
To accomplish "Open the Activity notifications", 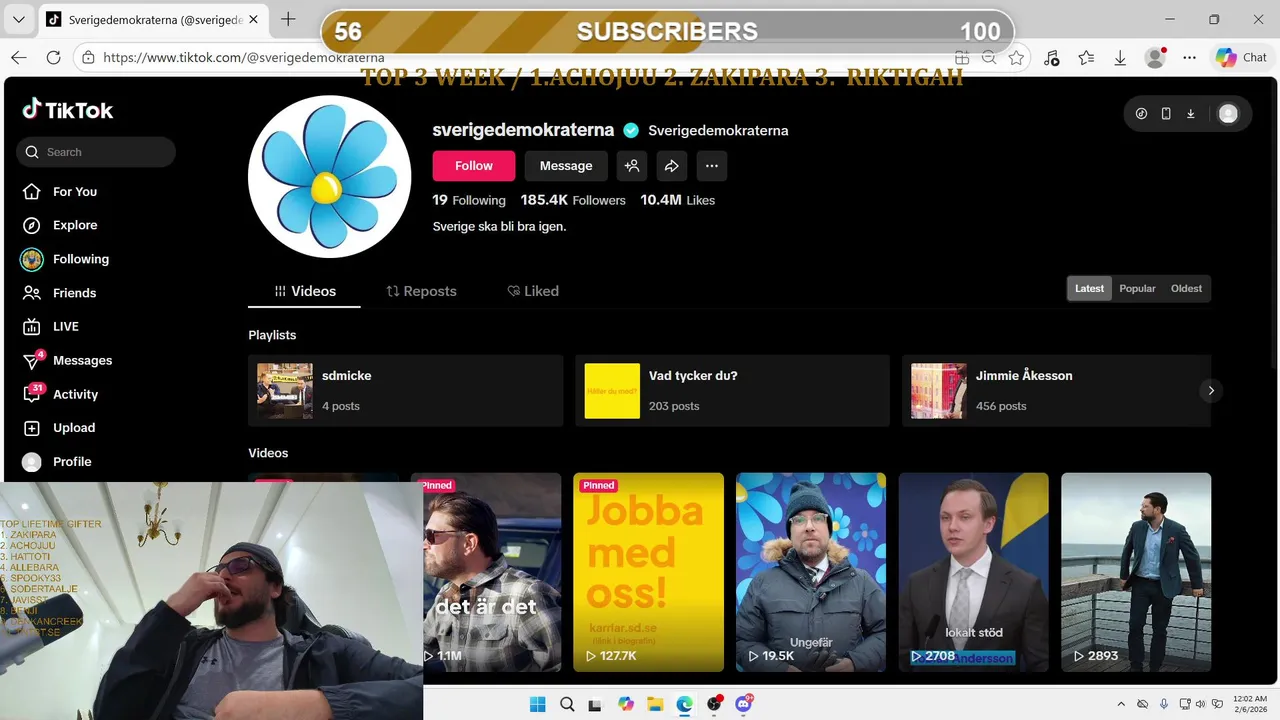I will click(x=61, y=394).
